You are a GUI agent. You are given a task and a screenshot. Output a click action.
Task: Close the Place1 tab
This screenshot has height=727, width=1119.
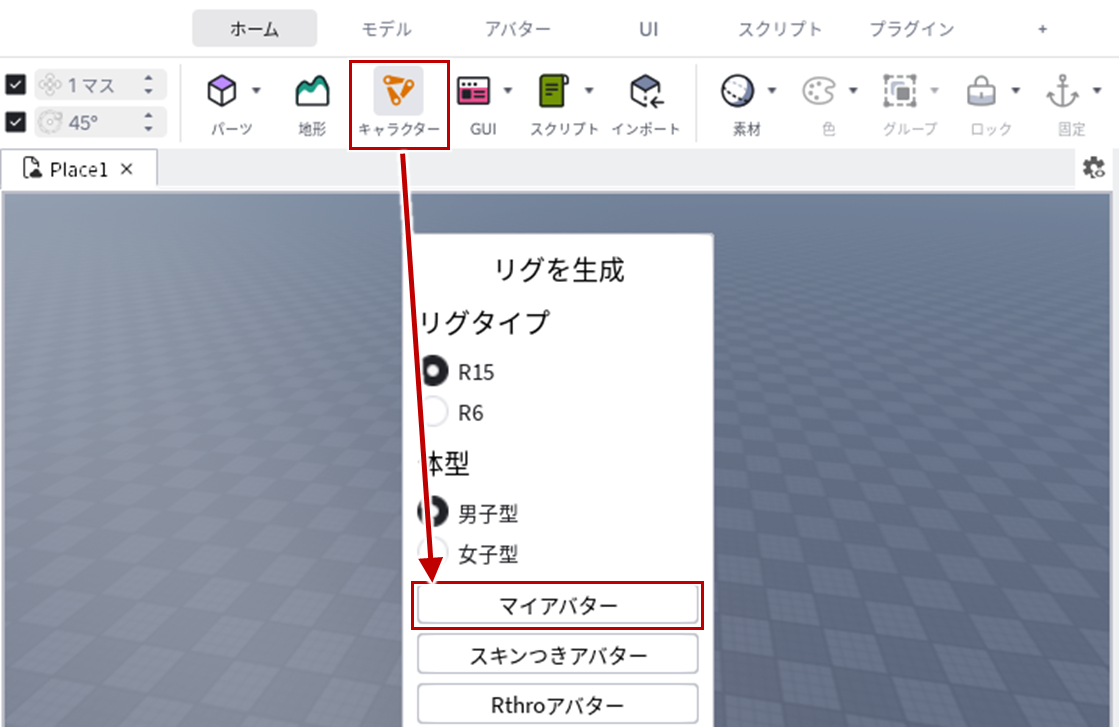pyautogui.click(x=127, y=169)
